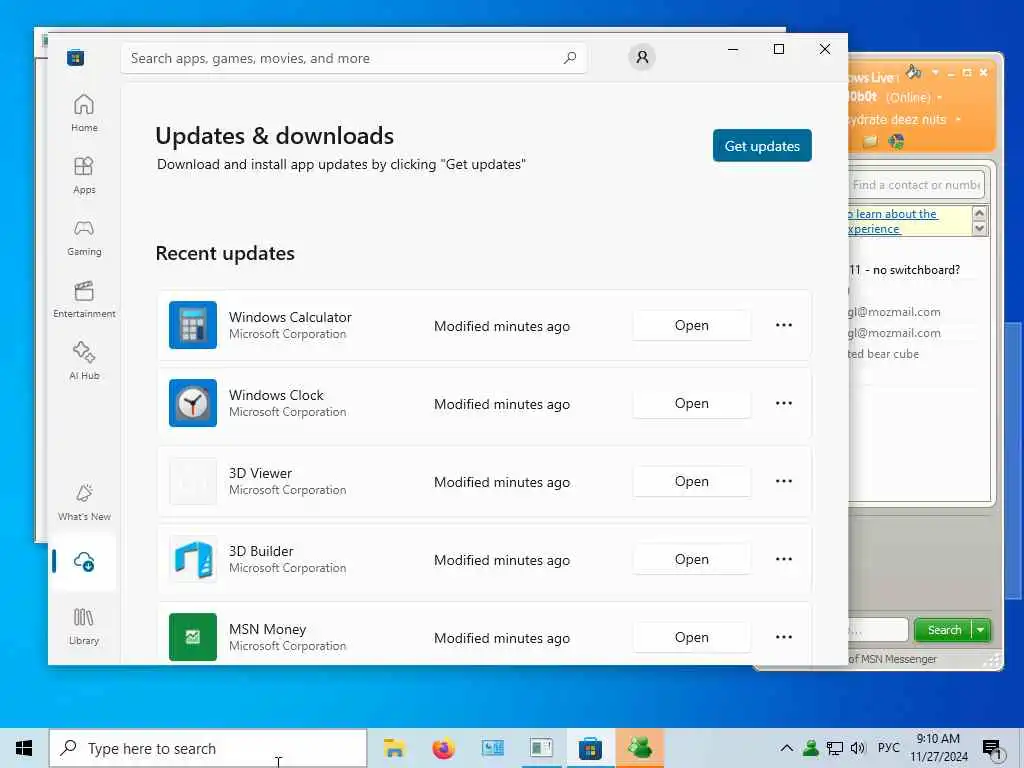The image size is (1024, 768).
Task: Open more options for 3D Builder
Action: (784, 559)
